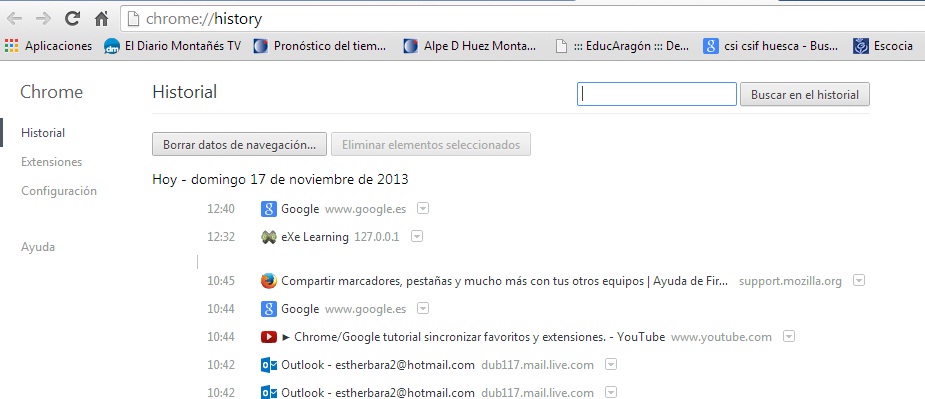This screenshot has width=925, height=399.
Task: Click eXe Learning favicon at 12:32
Action: click(268, 237)
